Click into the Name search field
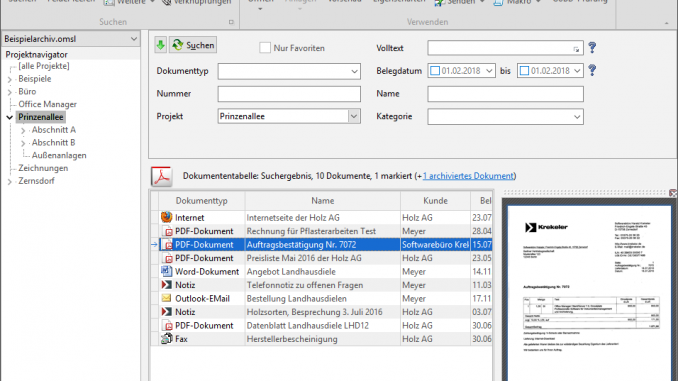The width and height of the screenshot is (678, 381). 505,94
